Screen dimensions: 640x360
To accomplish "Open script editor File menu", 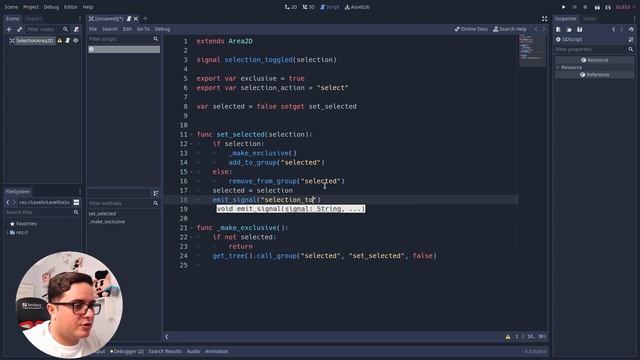I will (93, 29).
